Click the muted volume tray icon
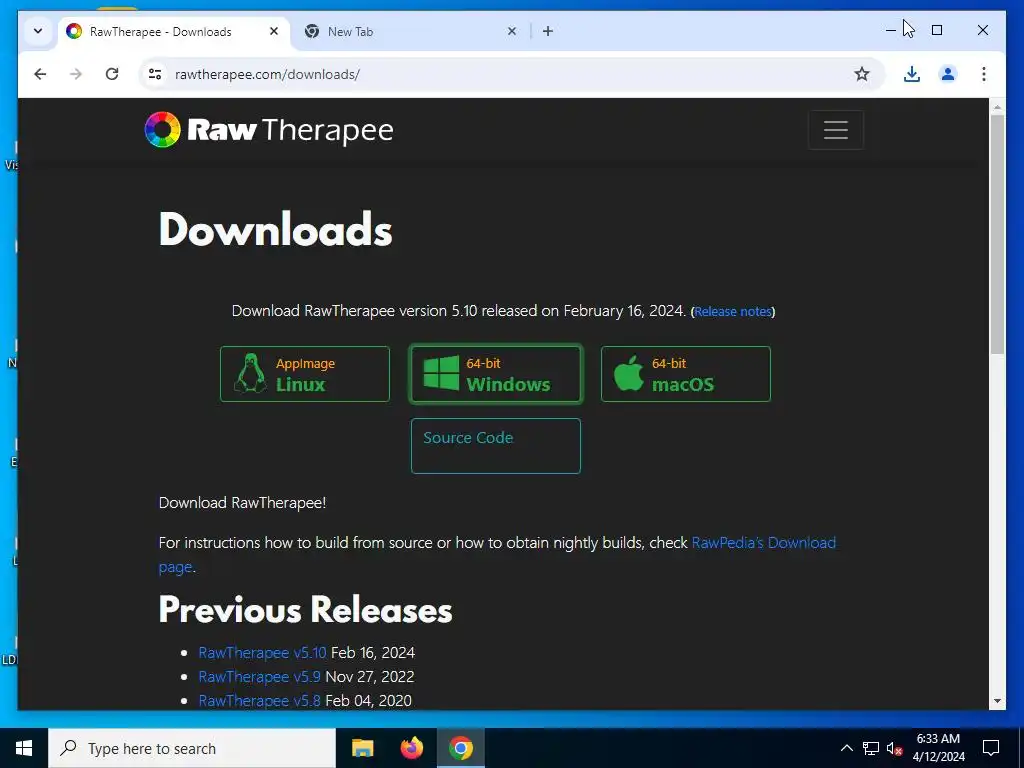The height and width of the screenshot is (768, 1024). click(894, 748)
